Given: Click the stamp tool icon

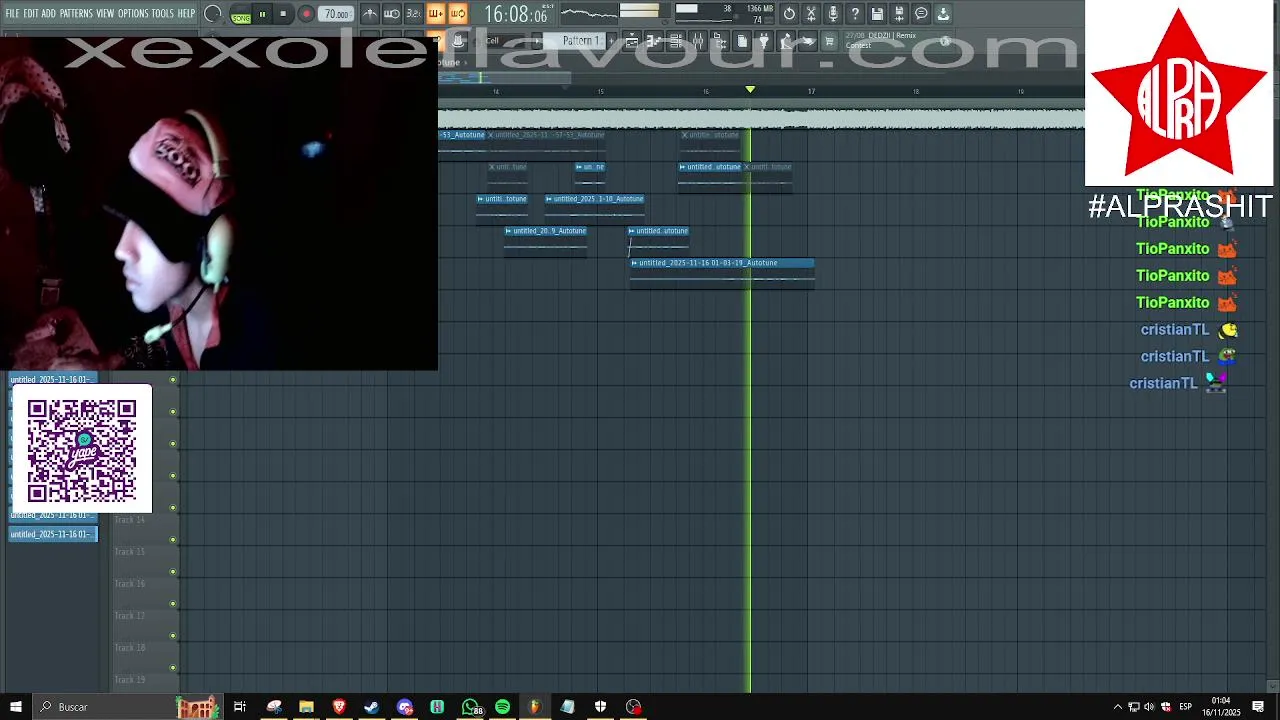Looking at the screenshot, I should tap(458, 41).
